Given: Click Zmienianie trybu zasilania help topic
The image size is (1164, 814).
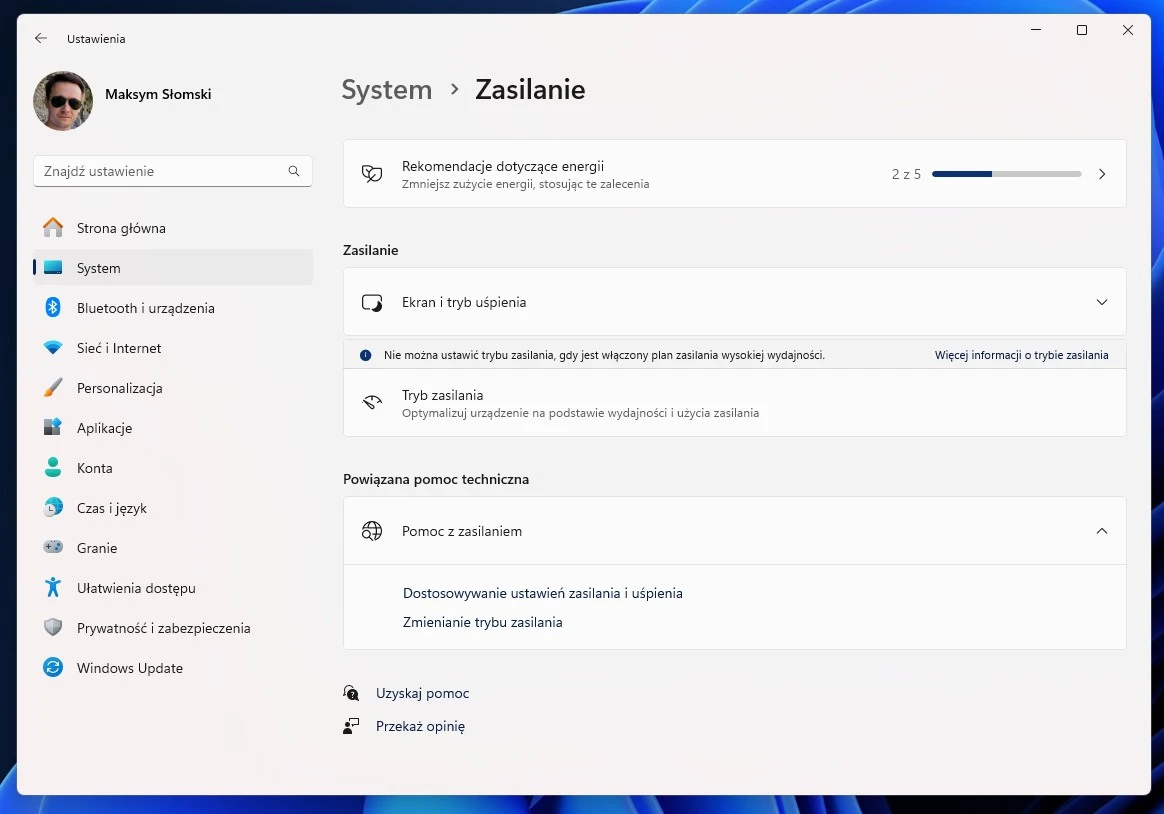Looking at the screenshot, I should click(483, 621).
